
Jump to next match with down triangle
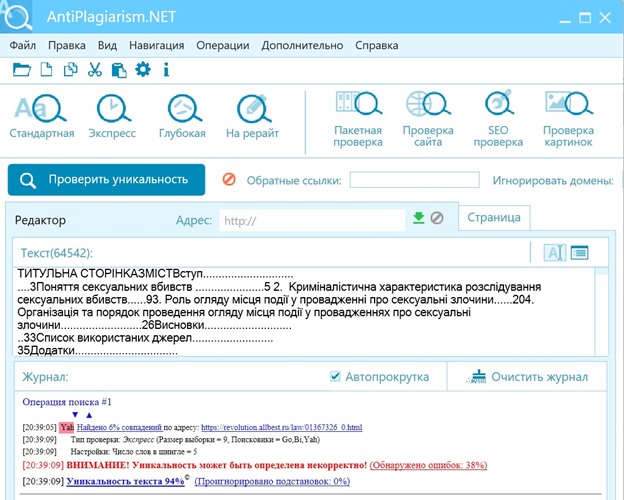pos(75,415)
